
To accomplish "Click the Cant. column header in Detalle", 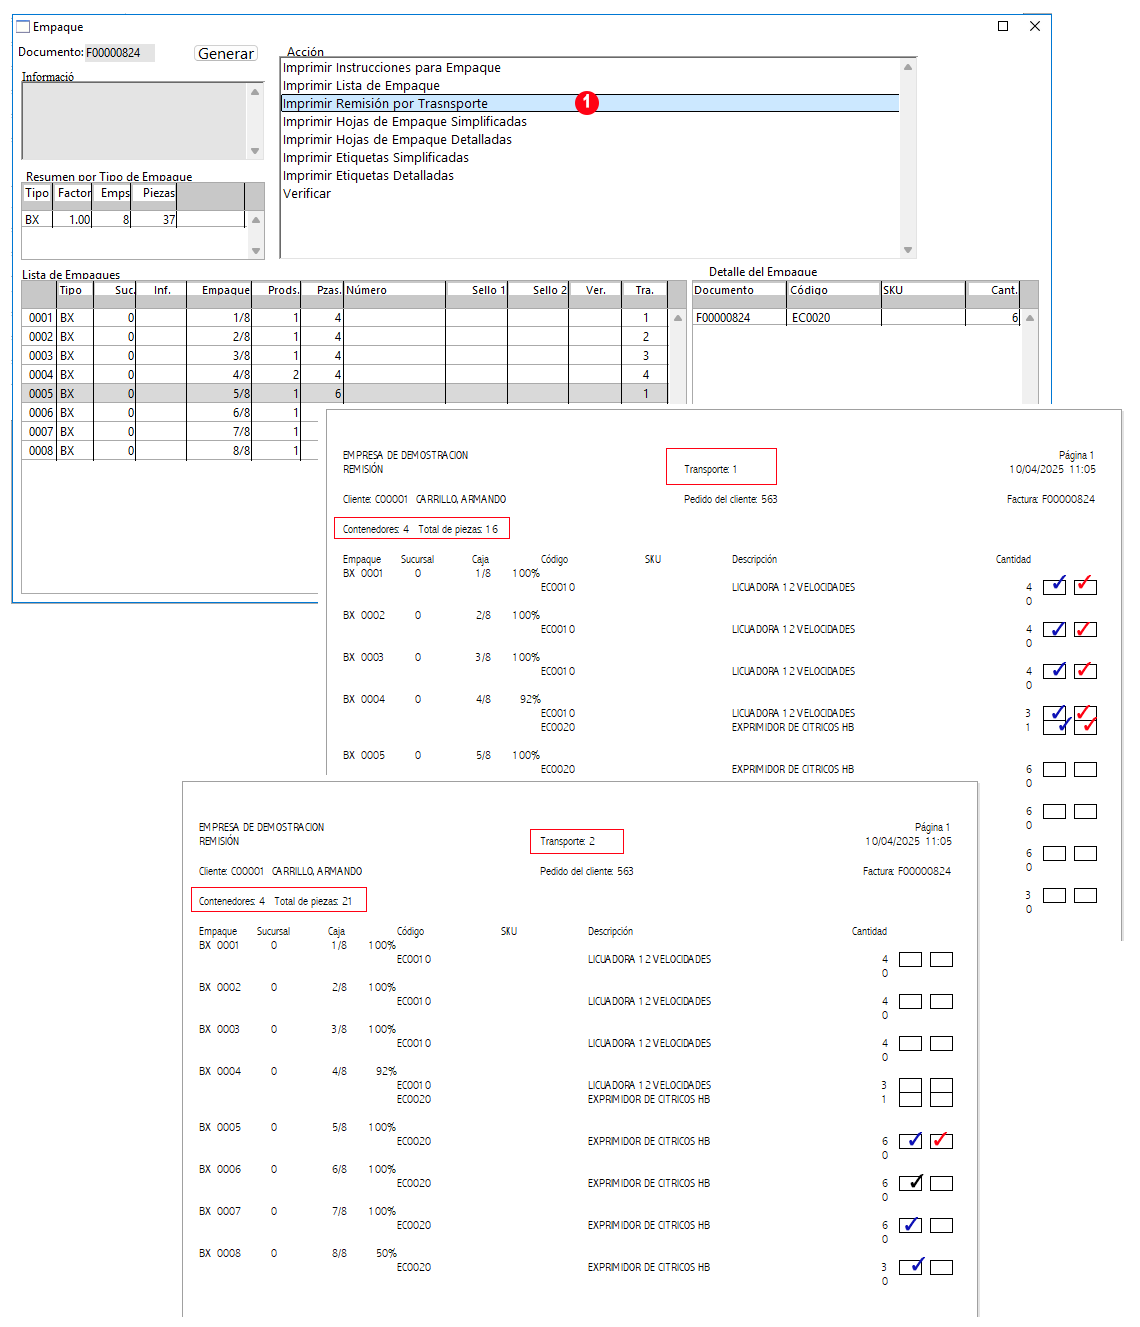I will [993, 290].
